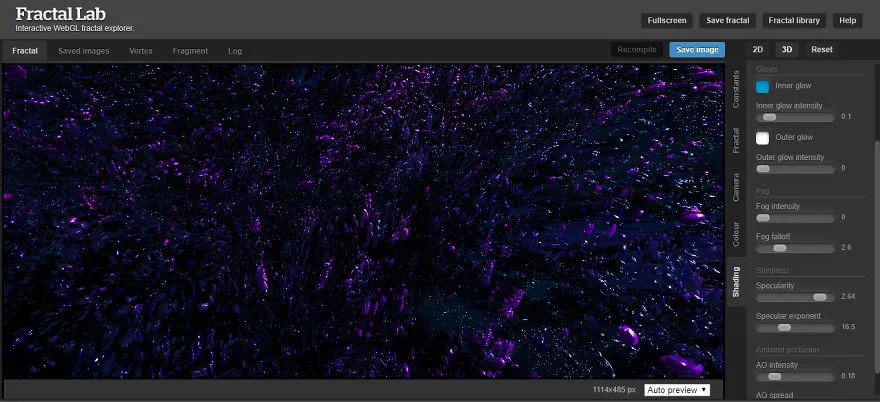Viewport: 880px width, 402px height.
Task: Open the Outer glow white swatch
Action: 762,138
